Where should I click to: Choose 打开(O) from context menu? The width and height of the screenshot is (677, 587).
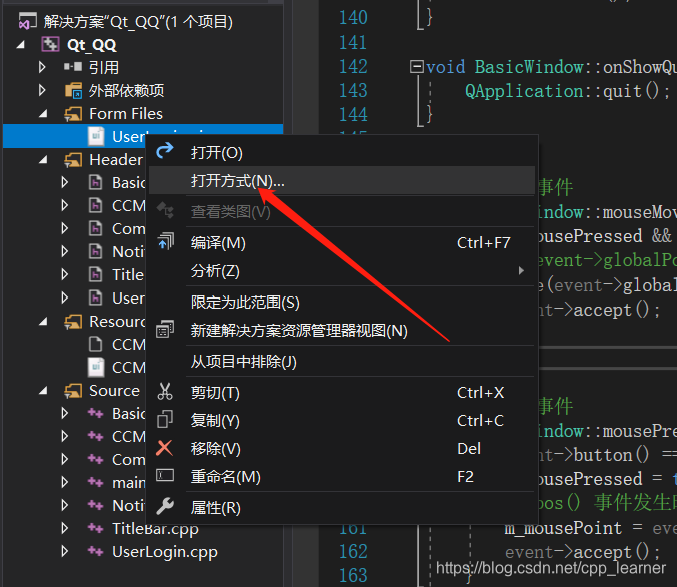point(342,152)
